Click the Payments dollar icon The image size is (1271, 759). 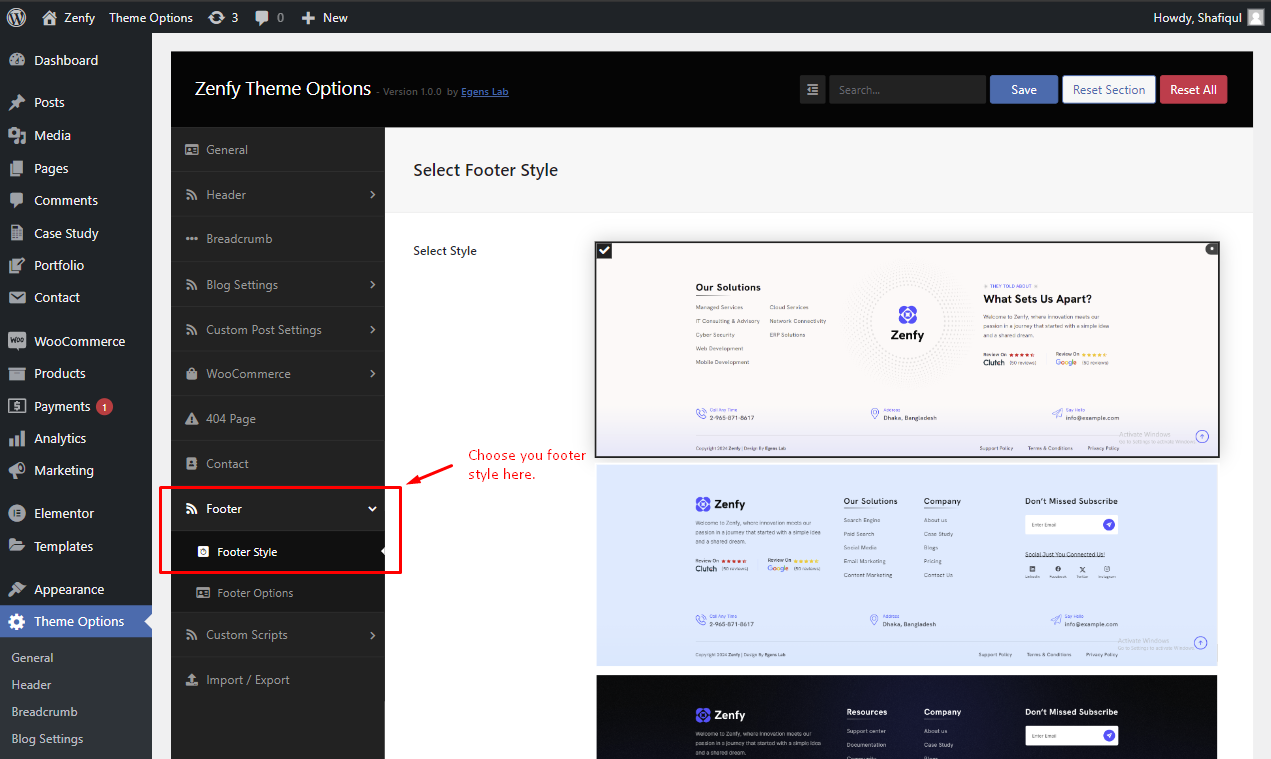17,406
